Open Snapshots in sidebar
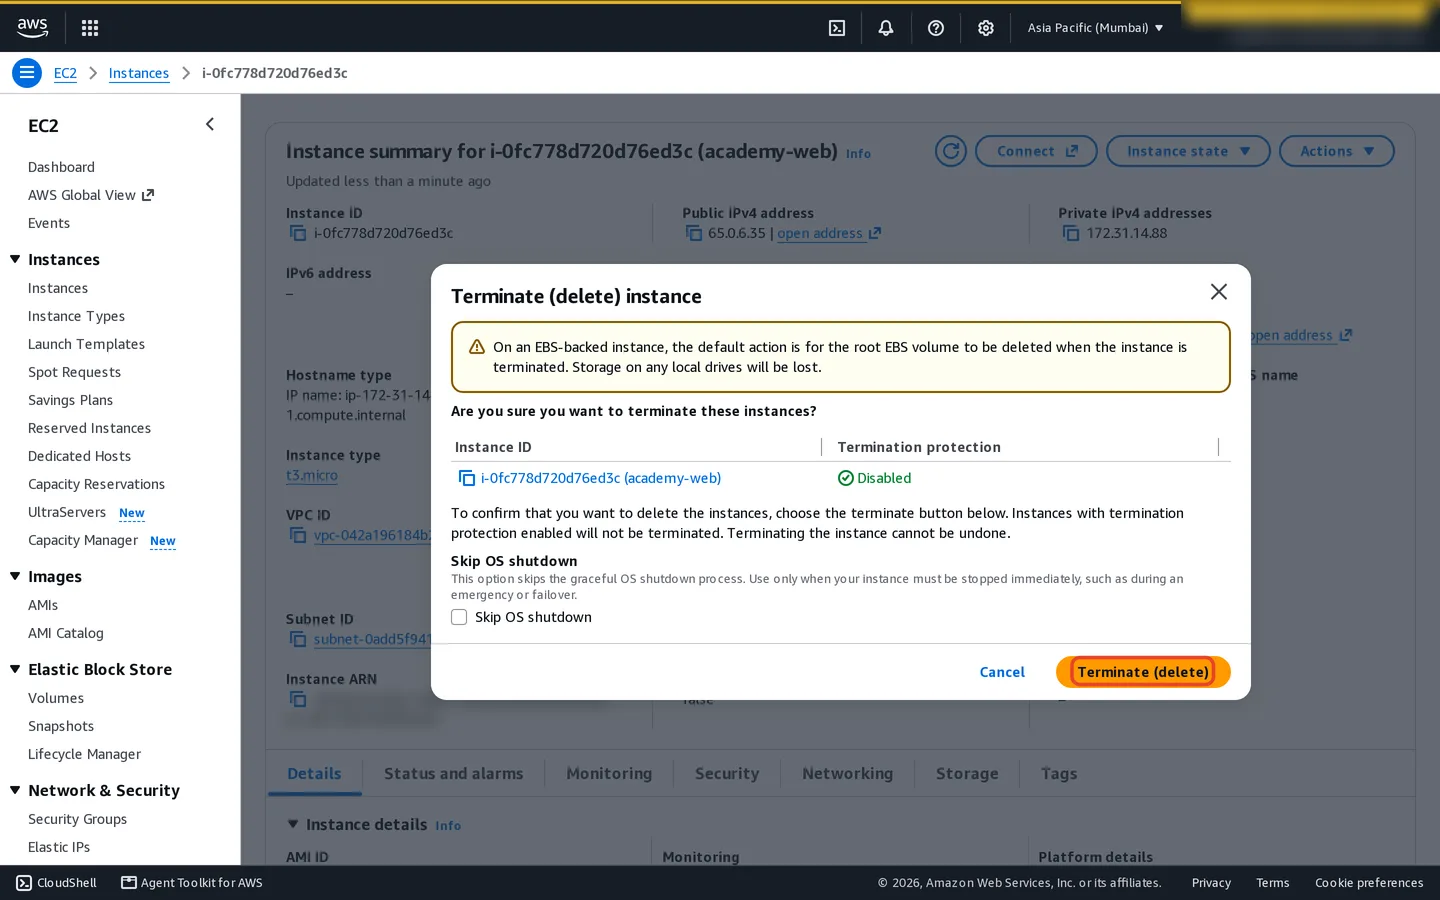The image size is (1440, 900). click(61, 726)
